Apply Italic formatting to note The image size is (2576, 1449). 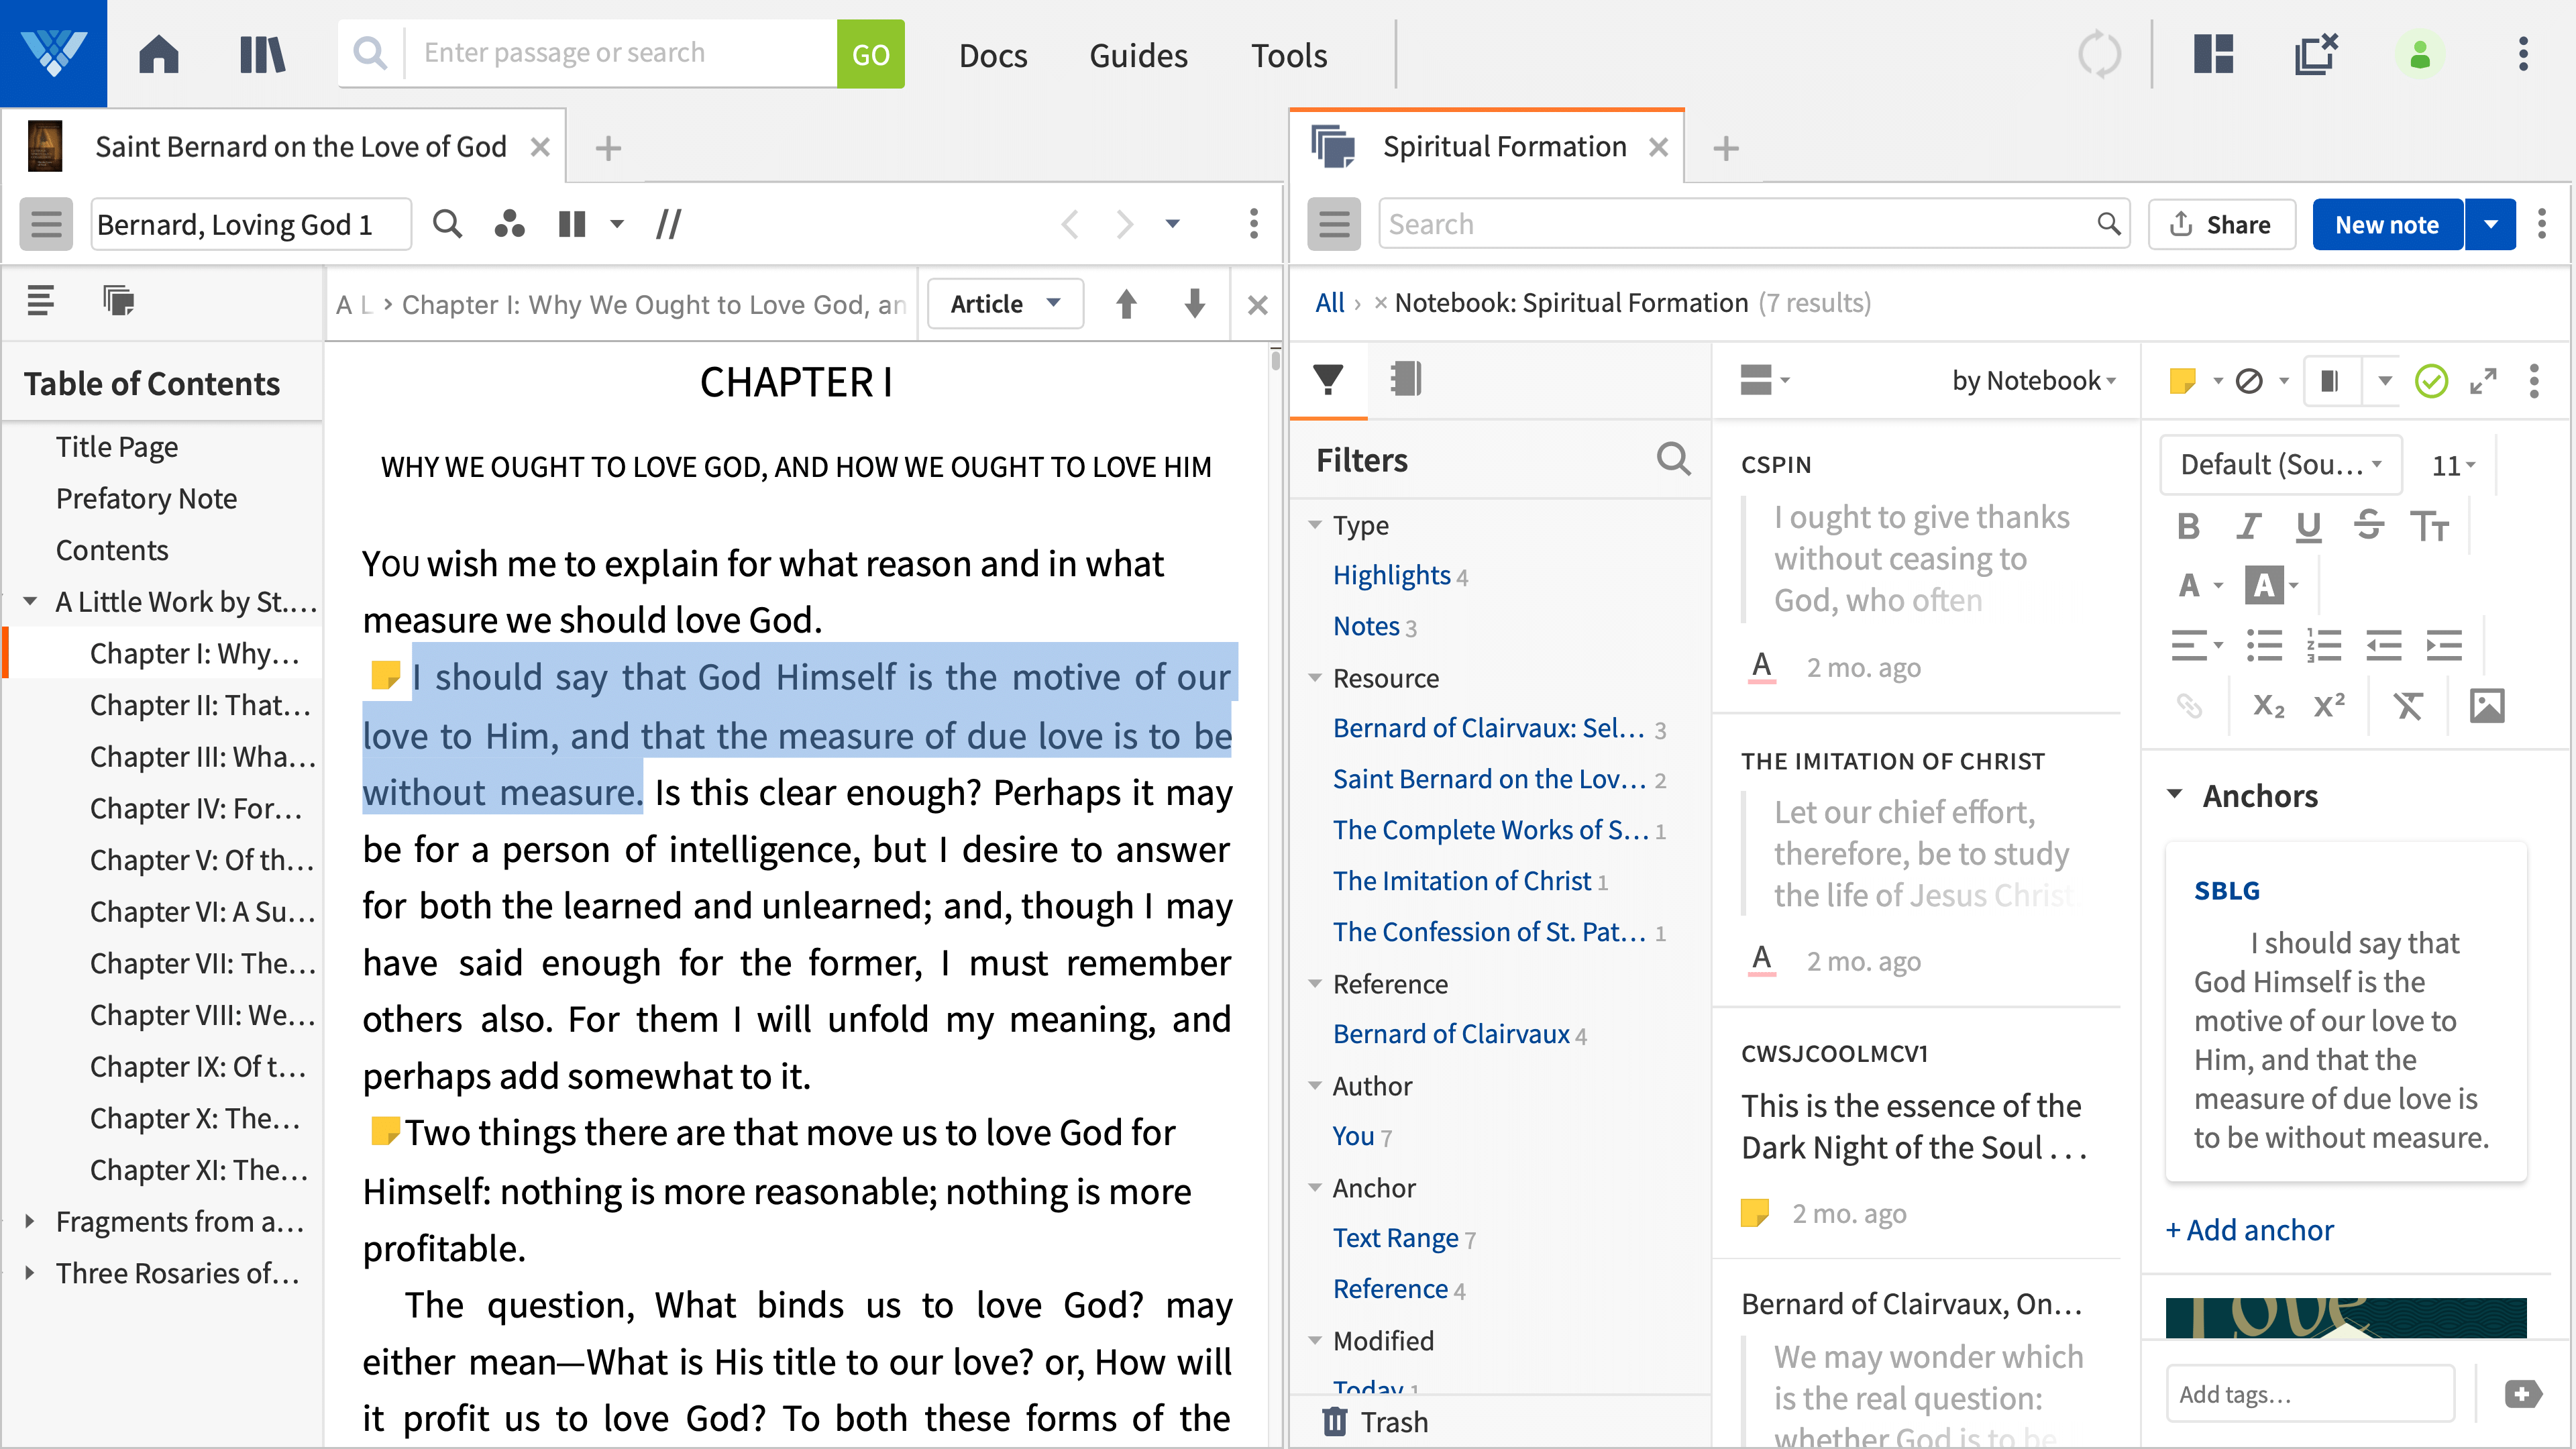pyautogui.click(x=2248, y=526)
